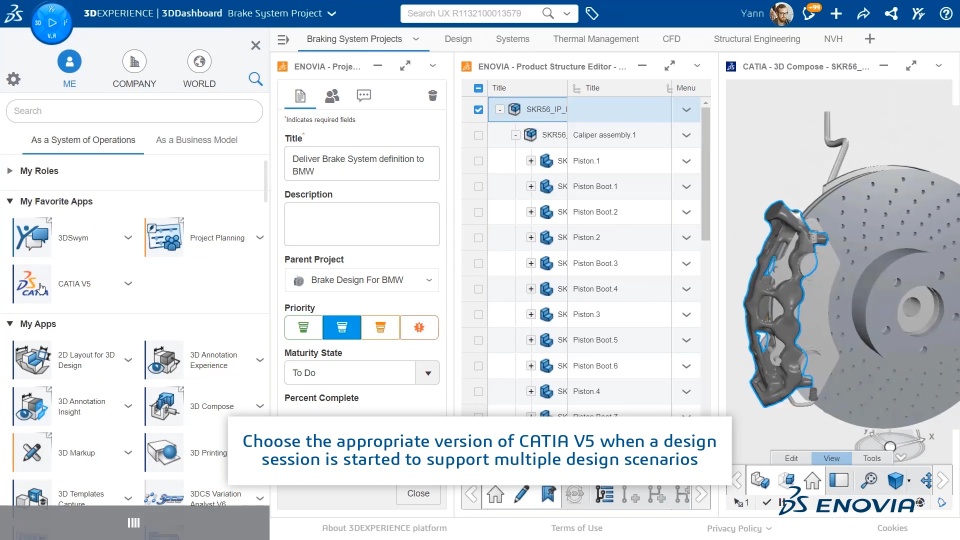Open the 3D Annotation Experience app
960x540 pixels.
pos(164,359)
